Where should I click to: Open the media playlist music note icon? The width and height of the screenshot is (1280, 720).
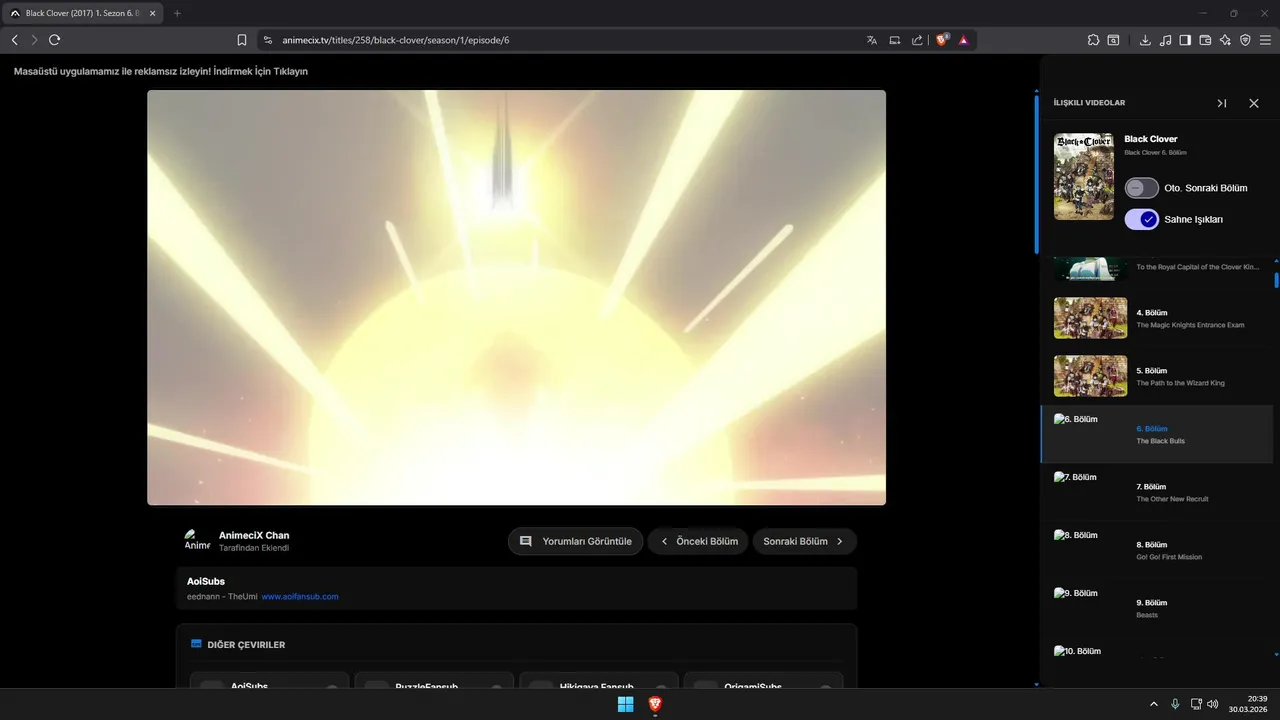(1165, 40)
